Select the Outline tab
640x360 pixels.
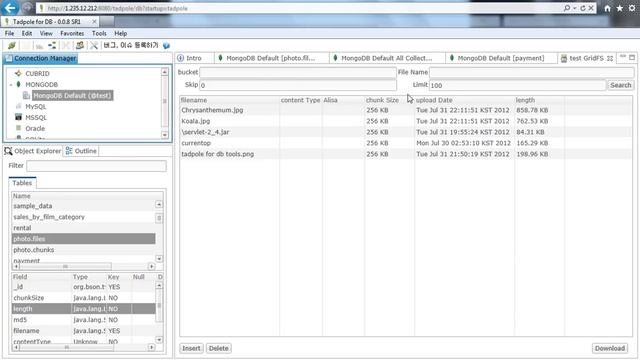point(81,151)
